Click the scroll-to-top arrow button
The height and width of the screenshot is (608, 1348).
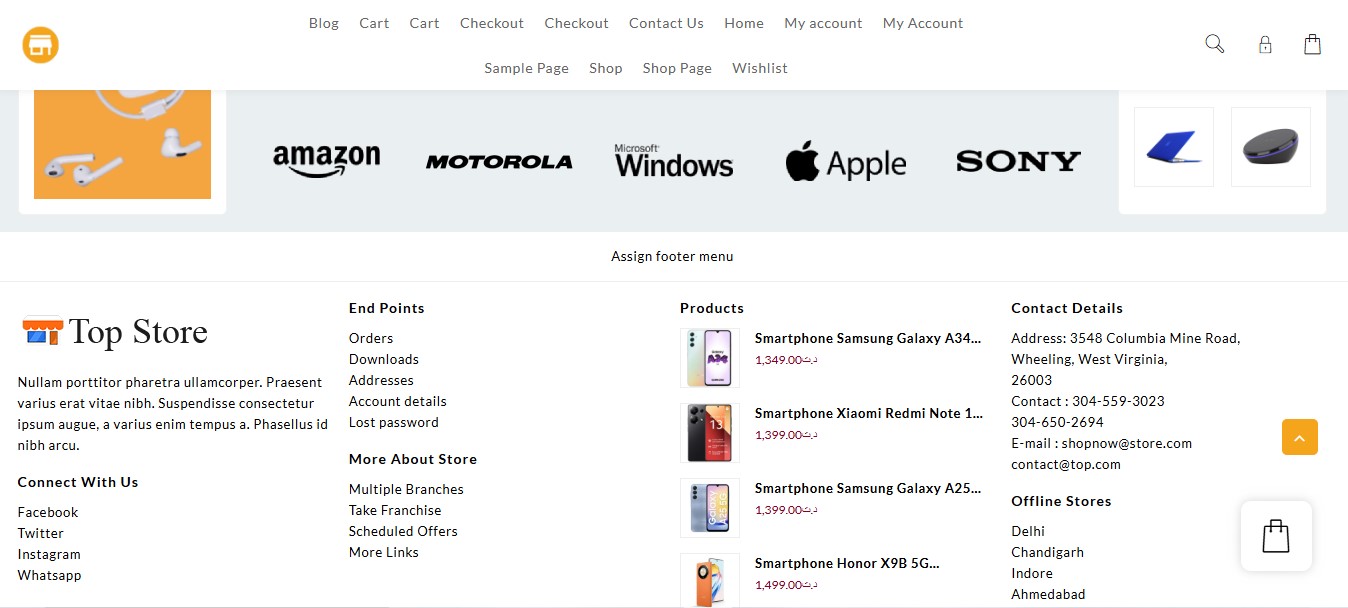[x=1299, y=437]
